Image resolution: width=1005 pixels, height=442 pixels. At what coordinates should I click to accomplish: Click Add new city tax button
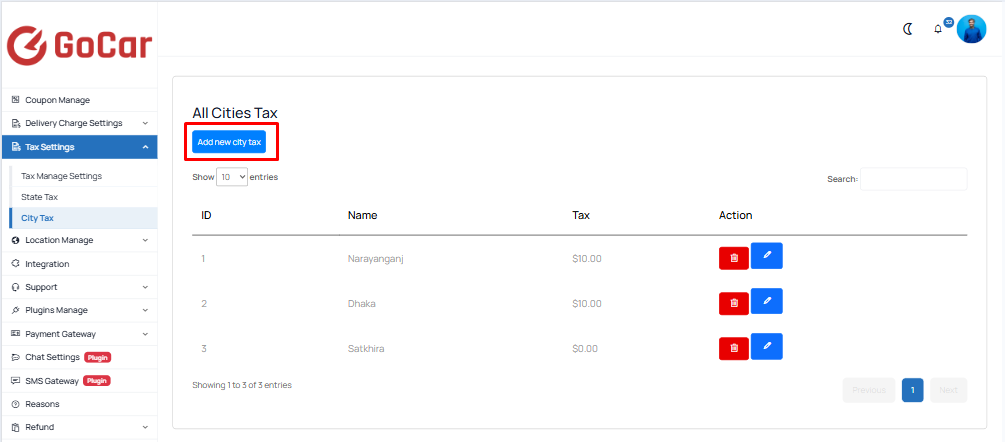coord(229,142)
